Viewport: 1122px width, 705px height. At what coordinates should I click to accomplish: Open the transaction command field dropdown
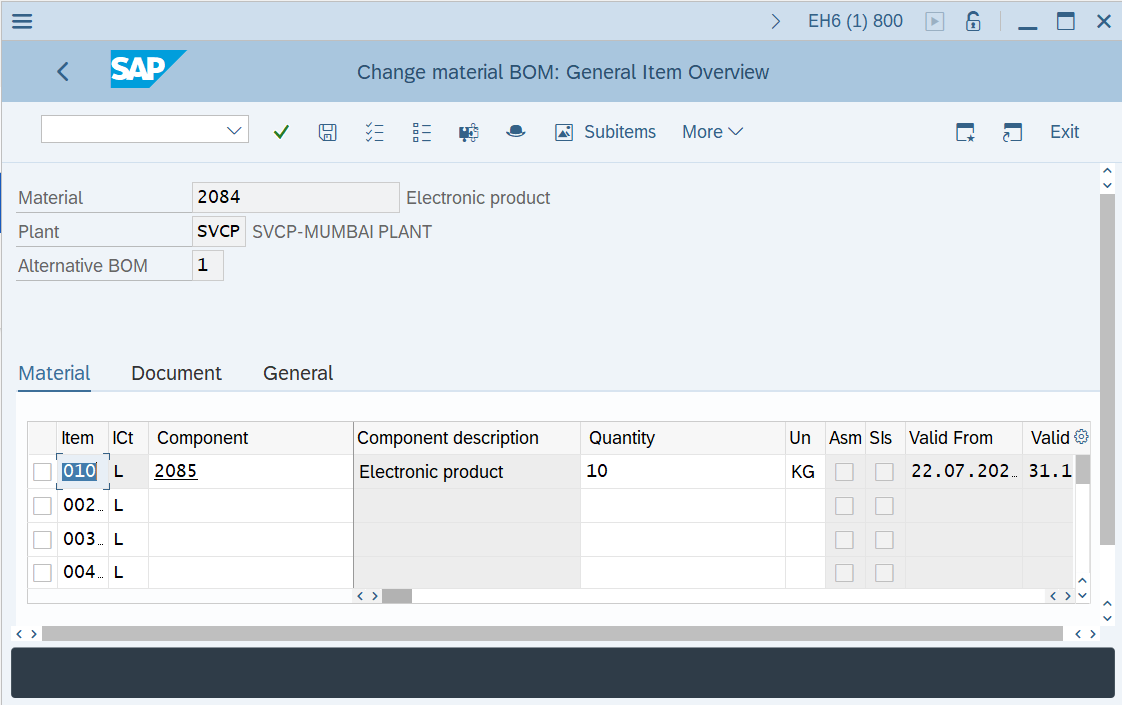pyautogui.click(x=235, y=130)
